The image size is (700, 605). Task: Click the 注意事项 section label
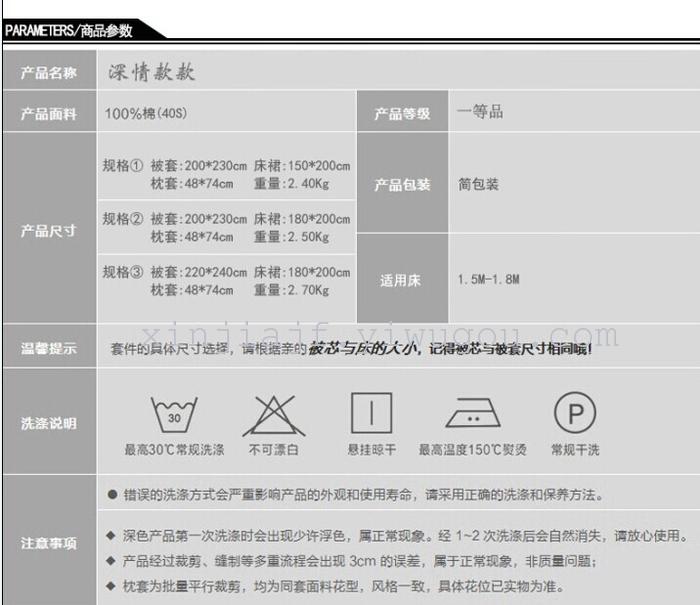pos(49,543)
